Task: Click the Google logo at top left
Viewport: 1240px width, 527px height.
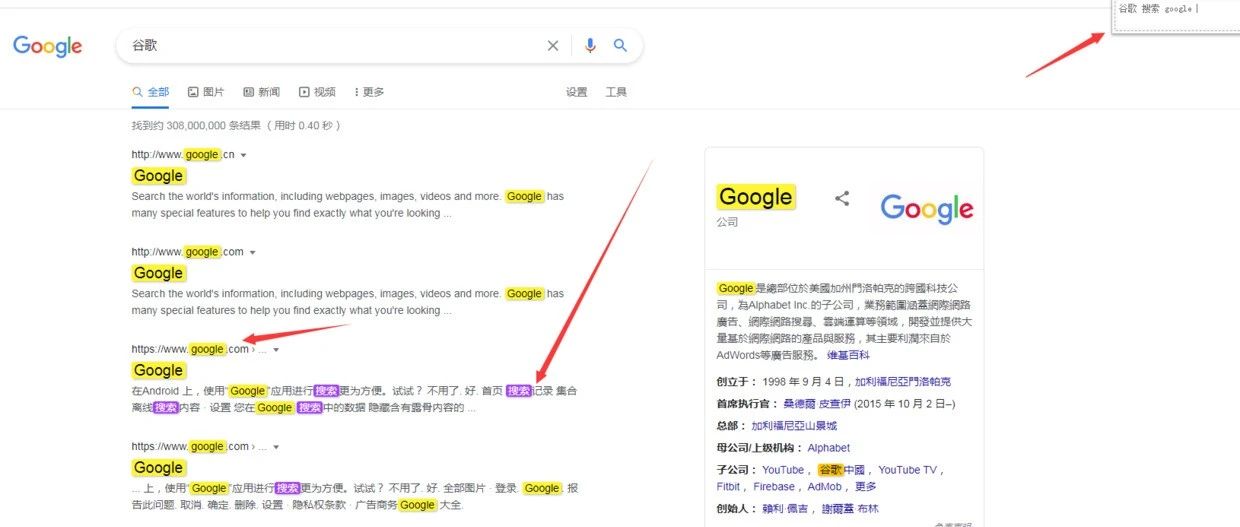Action: coord(47,46)
